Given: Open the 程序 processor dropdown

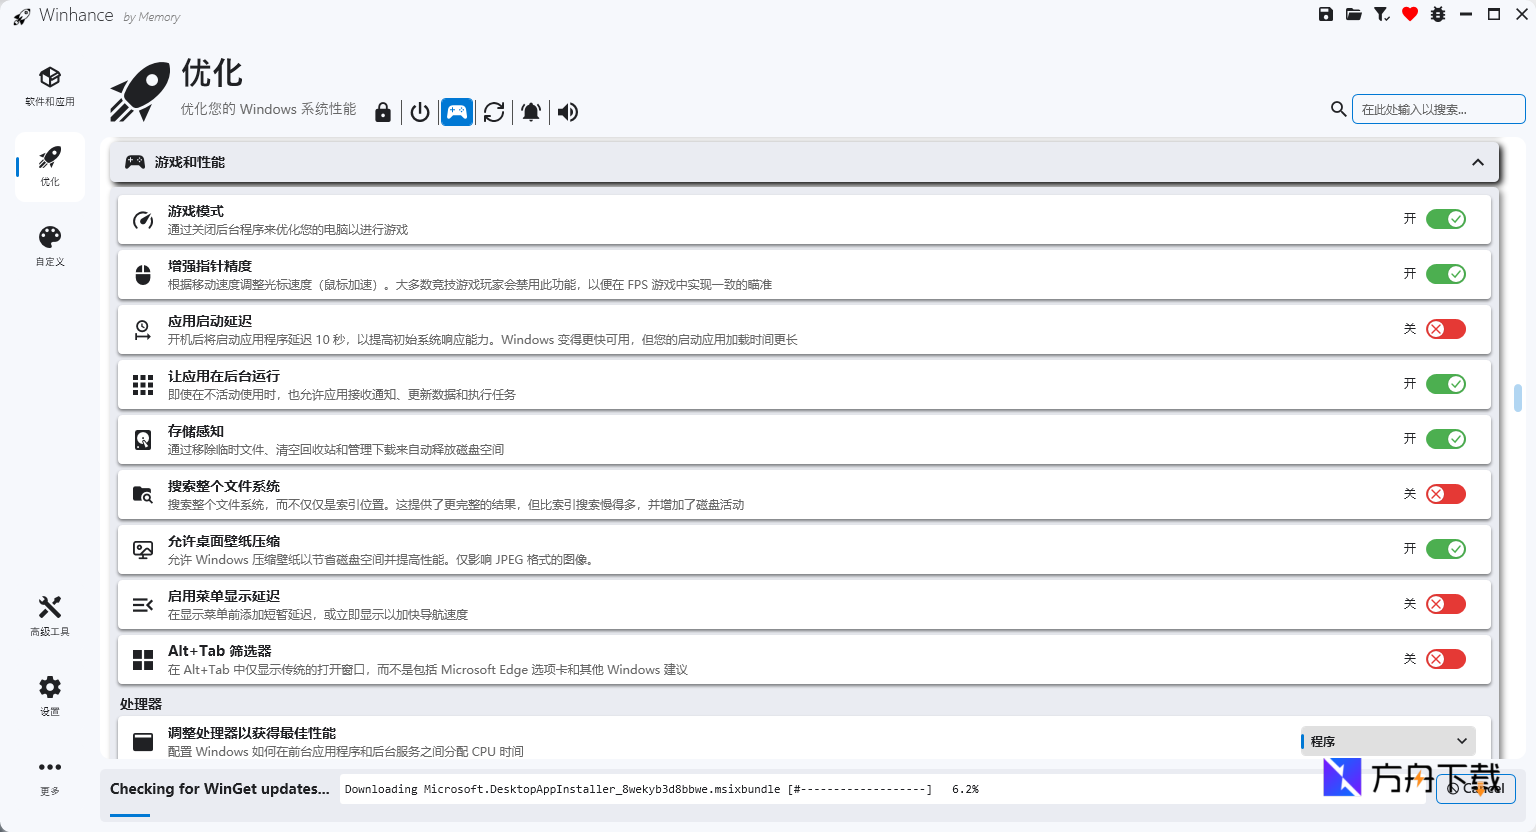Looking at the screenshot, I should click(1387, 741).
